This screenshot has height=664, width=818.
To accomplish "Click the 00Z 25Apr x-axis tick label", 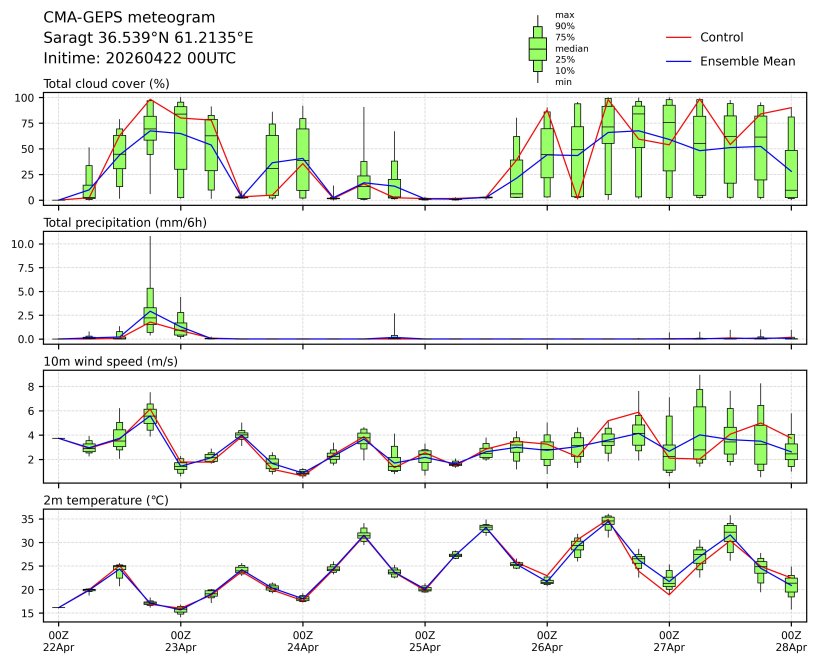I will 425,640.
